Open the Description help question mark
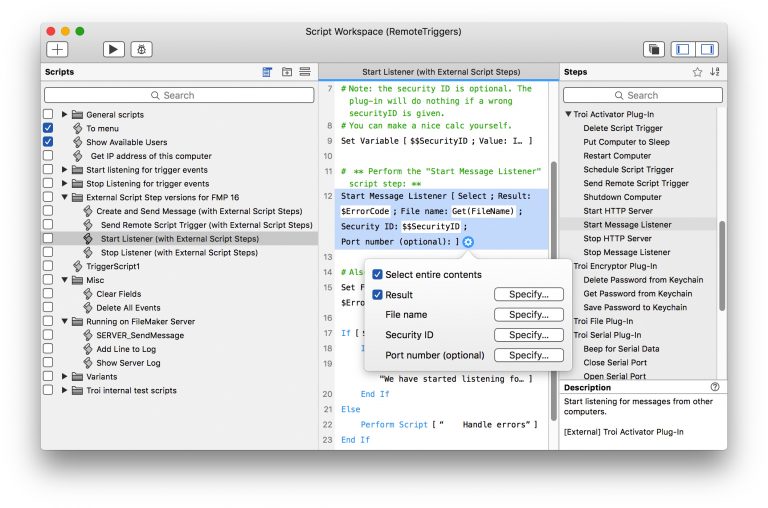The image size is (768, 508). (x=715, y=387)
